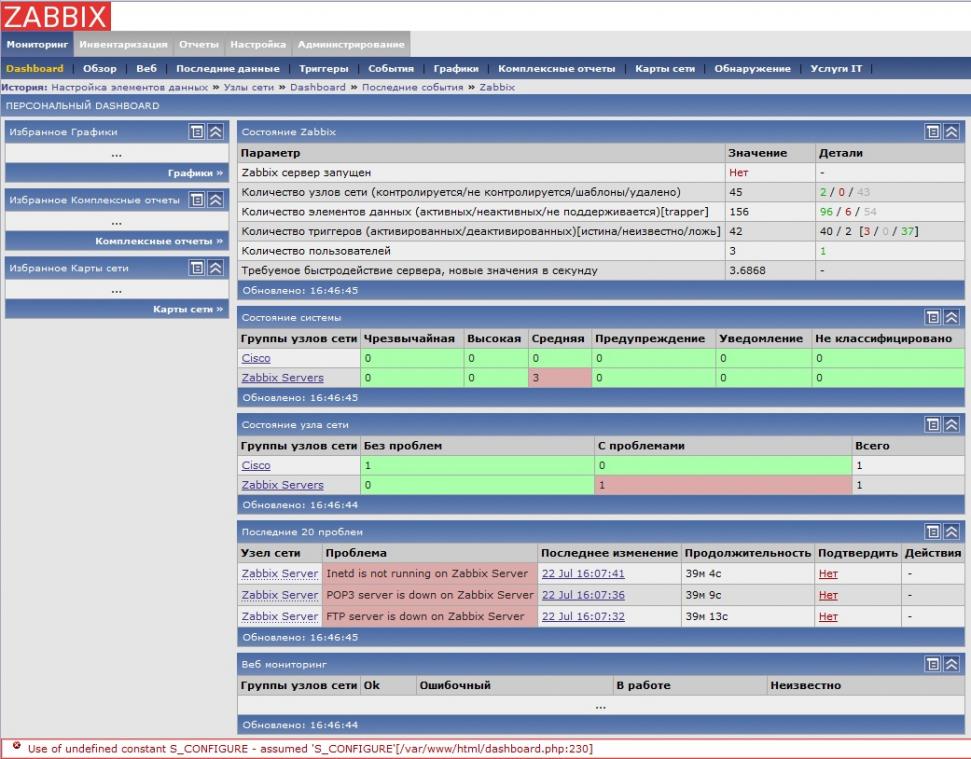
Task: Open menu icon in Избранное Комплексные отчеты widget
Action: pos(197,199)
